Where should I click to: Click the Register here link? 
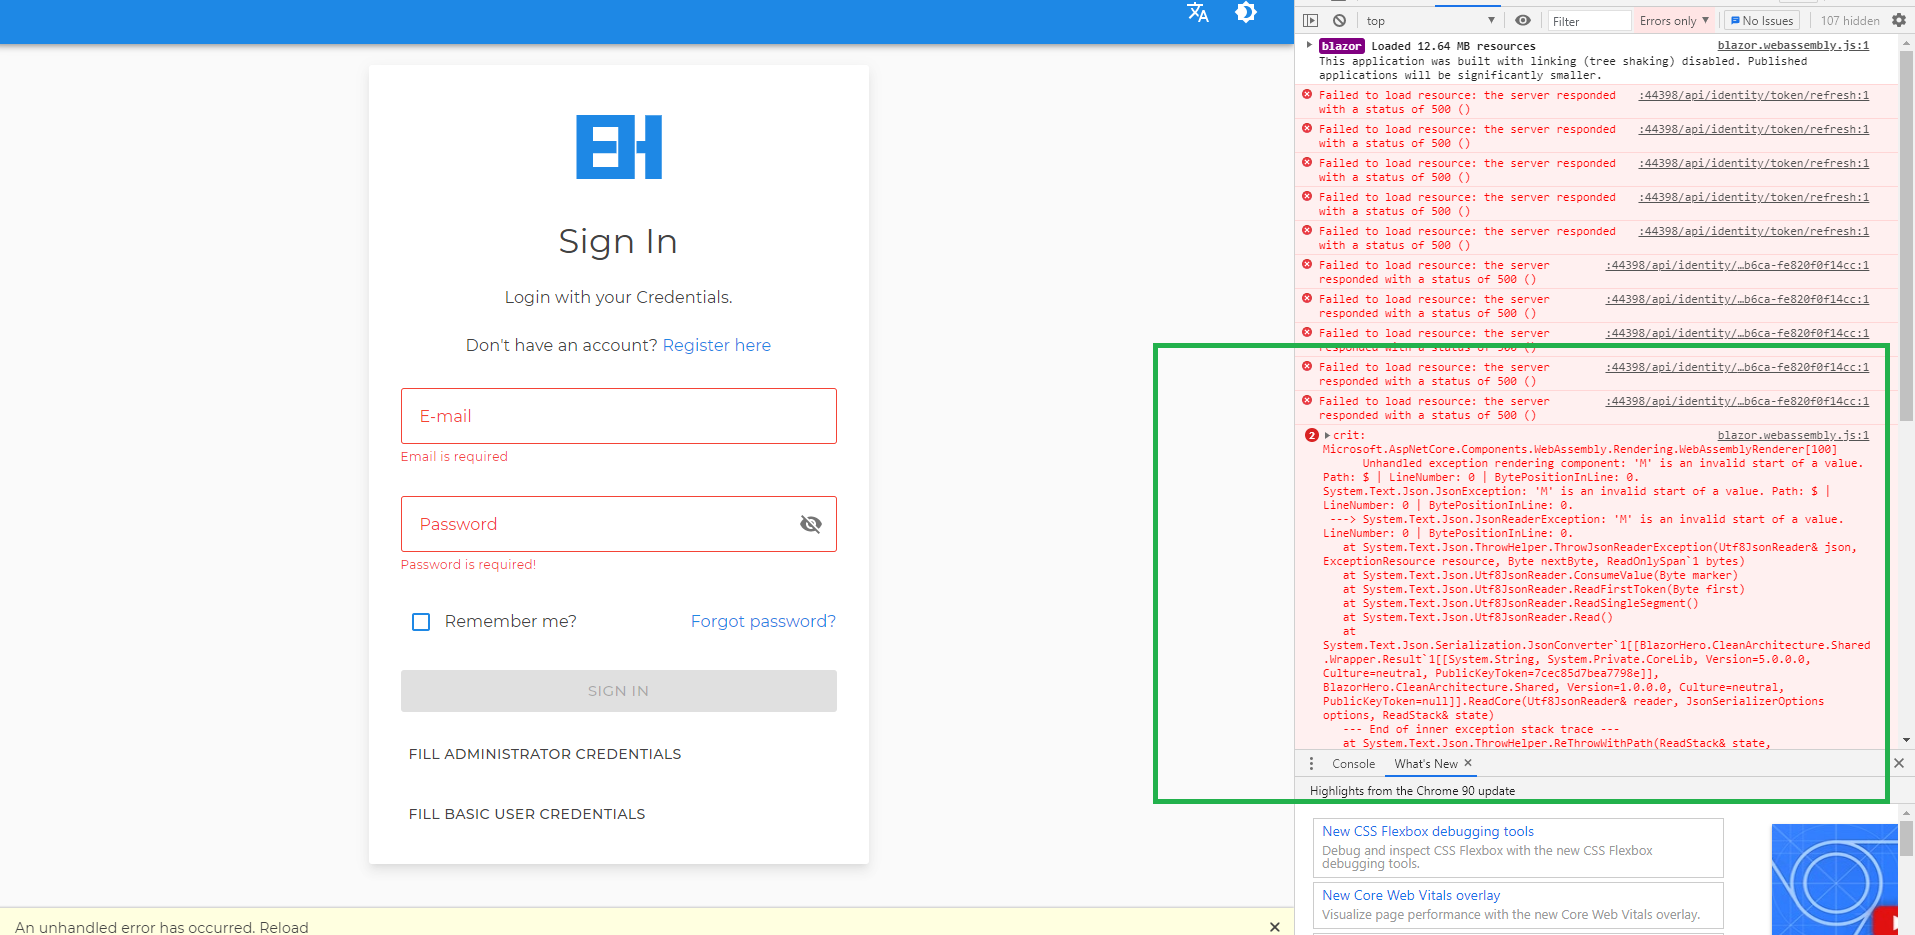pyautogui.click(x=716, y=345)
